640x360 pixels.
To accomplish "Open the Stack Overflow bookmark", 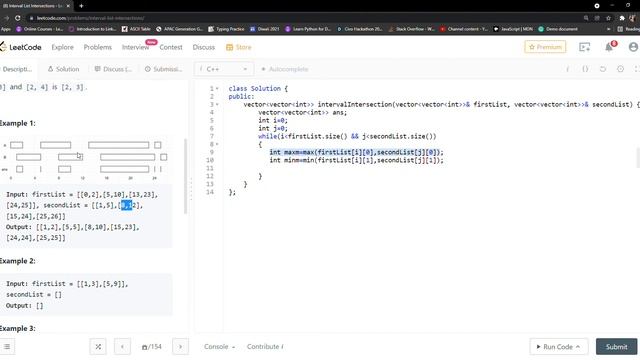I will [x=411, y=29].
